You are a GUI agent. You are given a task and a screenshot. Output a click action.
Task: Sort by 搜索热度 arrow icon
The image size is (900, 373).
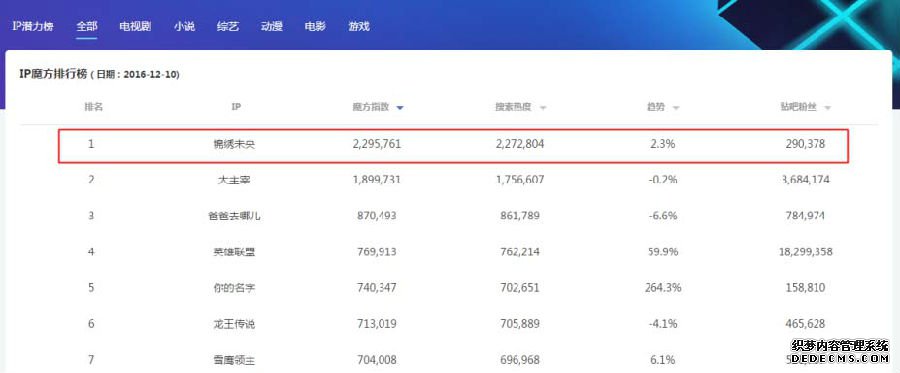[x=542, y=108]
